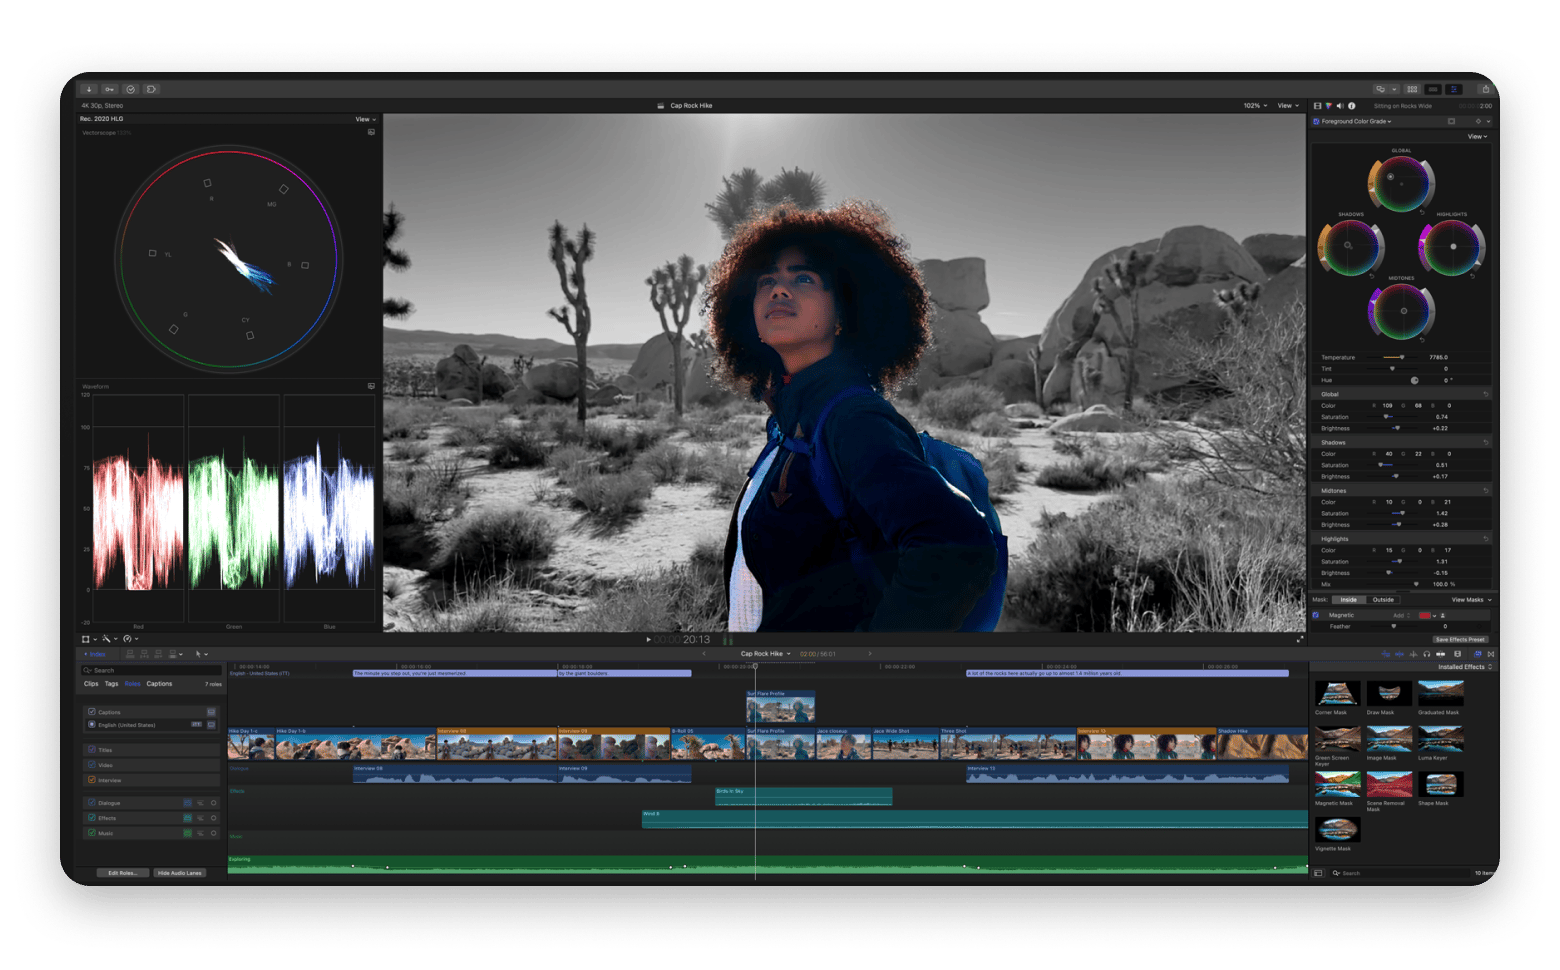The width and height of the screenshot is (1560, 970).
Task: Open the View Masks dropdown
Action: tap(1470, 600)
